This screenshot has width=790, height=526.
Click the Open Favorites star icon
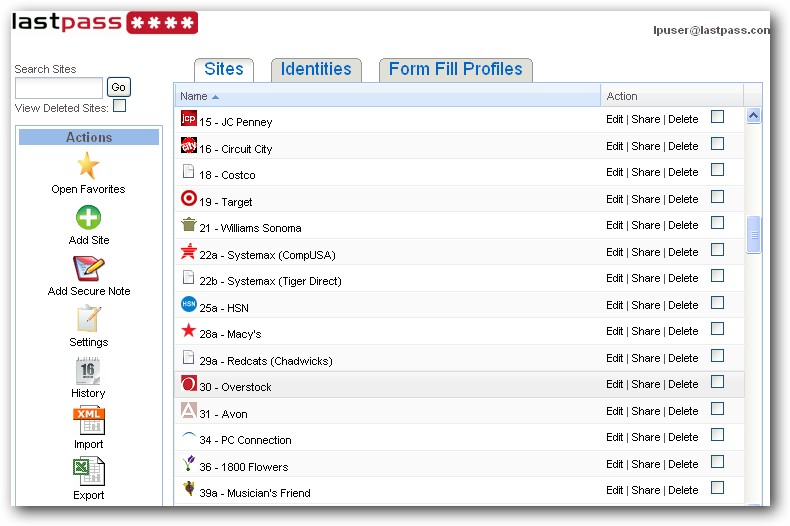tap(88, 166)
